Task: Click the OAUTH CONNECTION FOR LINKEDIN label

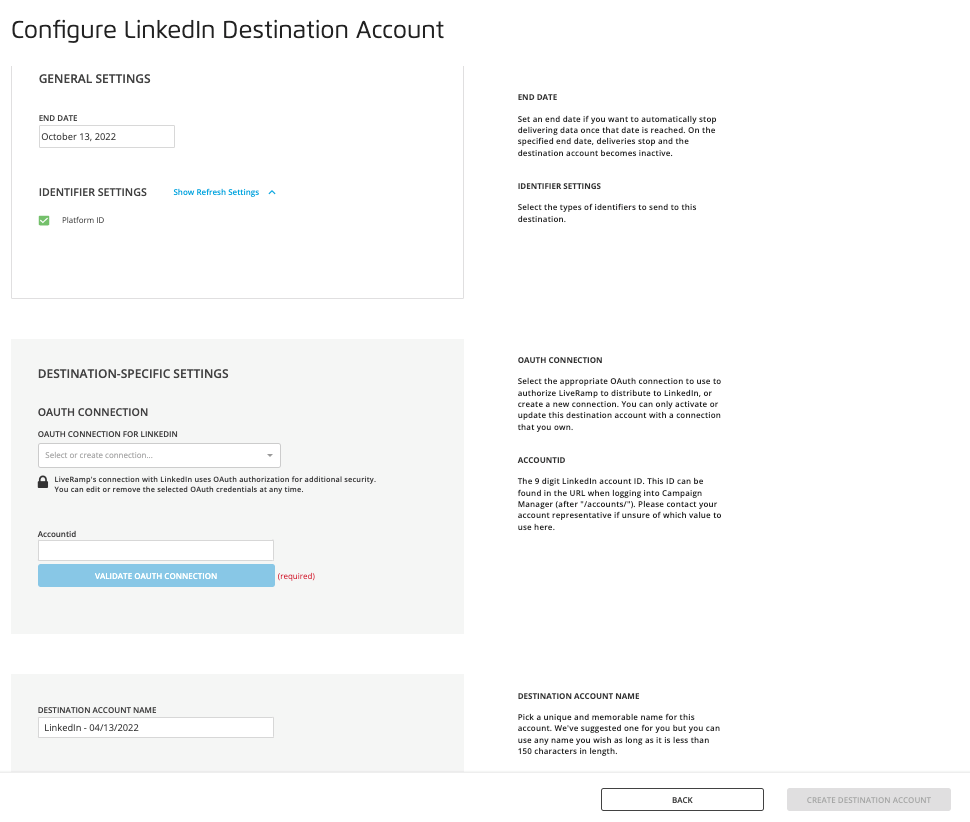Action: tap(108, 434)
